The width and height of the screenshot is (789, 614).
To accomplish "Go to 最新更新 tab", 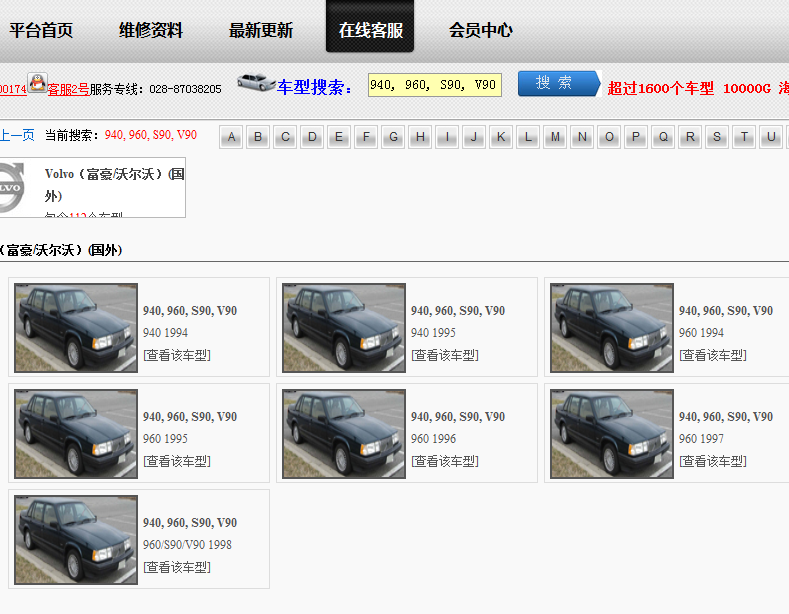I will point(261,30).
